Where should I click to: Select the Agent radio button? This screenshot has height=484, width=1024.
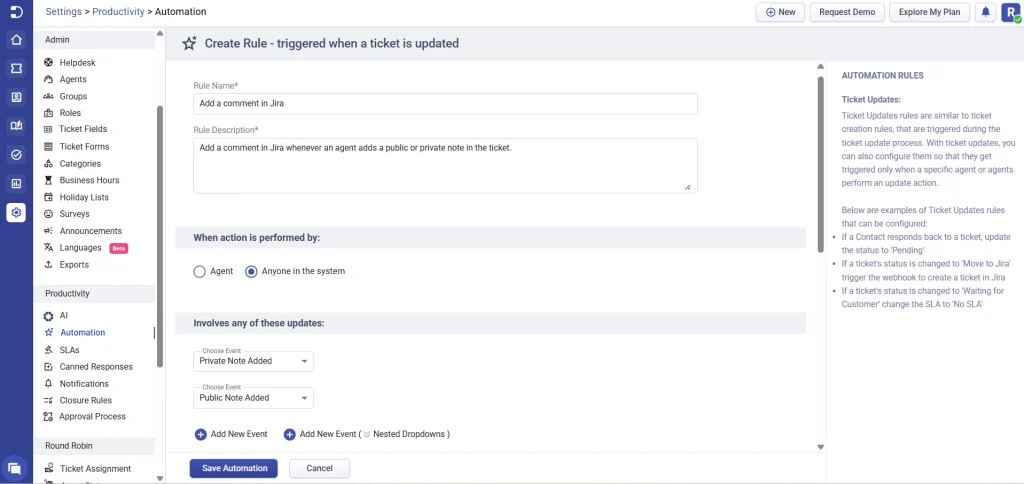click(x=200, y=271)
